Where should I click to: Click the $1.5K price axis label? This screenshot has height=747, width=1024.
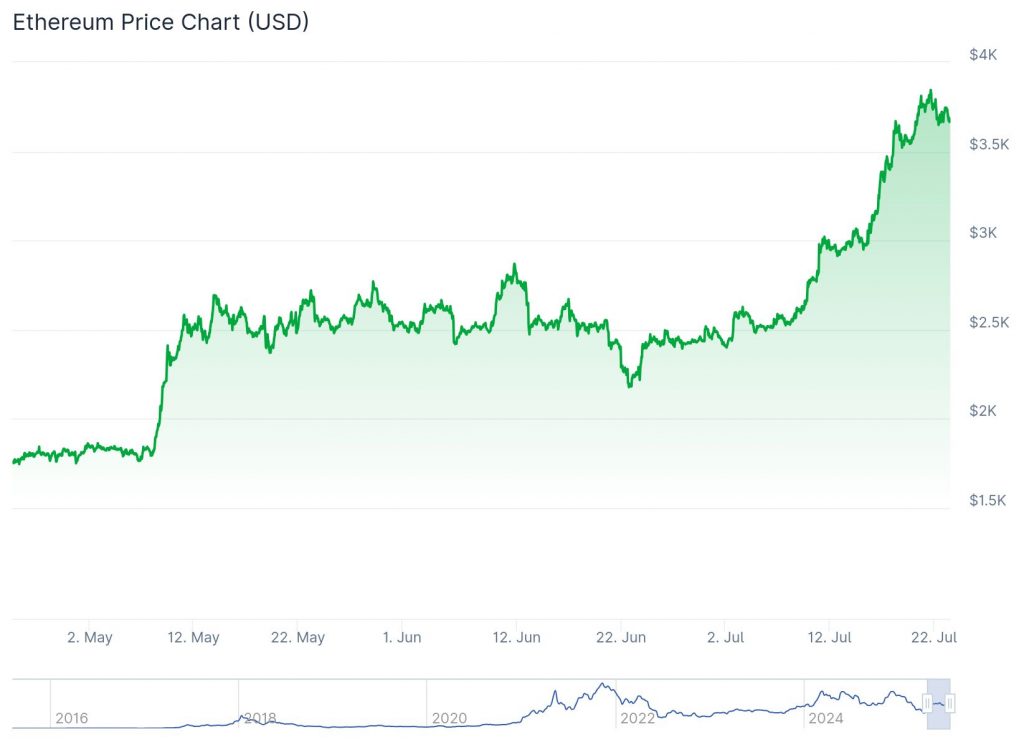[x=989, y=500]
